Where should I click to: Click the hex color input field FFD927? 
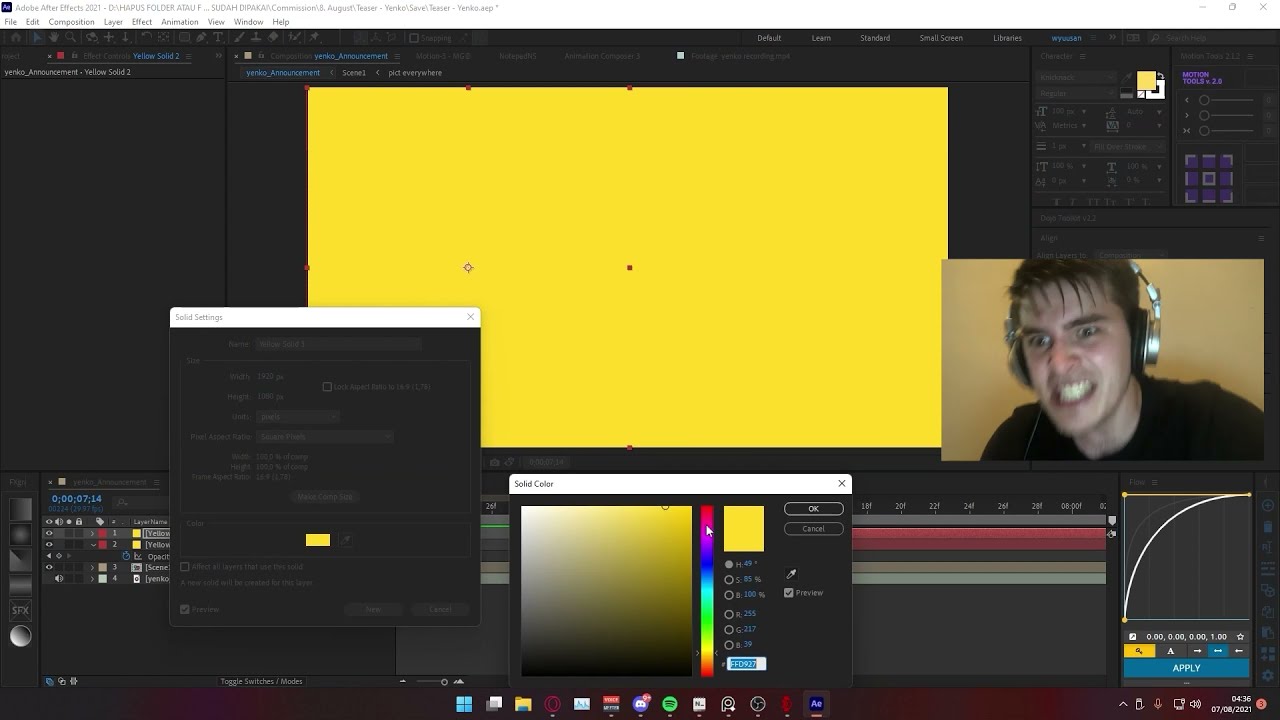click(746, 664)
